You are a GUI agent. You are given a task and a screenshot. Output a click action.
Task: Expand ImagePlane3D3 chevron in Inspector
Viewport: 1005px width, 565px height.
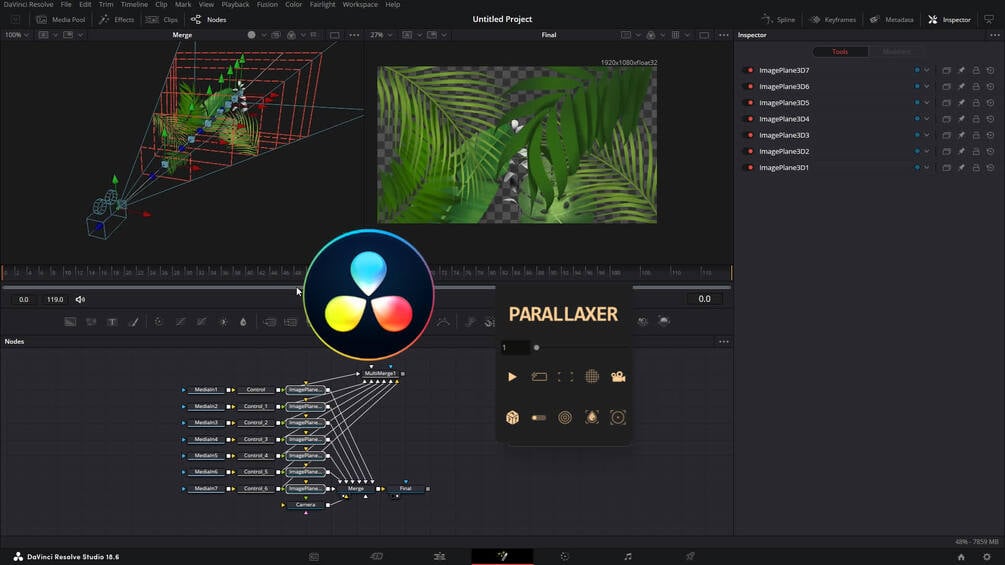(926, 135)
